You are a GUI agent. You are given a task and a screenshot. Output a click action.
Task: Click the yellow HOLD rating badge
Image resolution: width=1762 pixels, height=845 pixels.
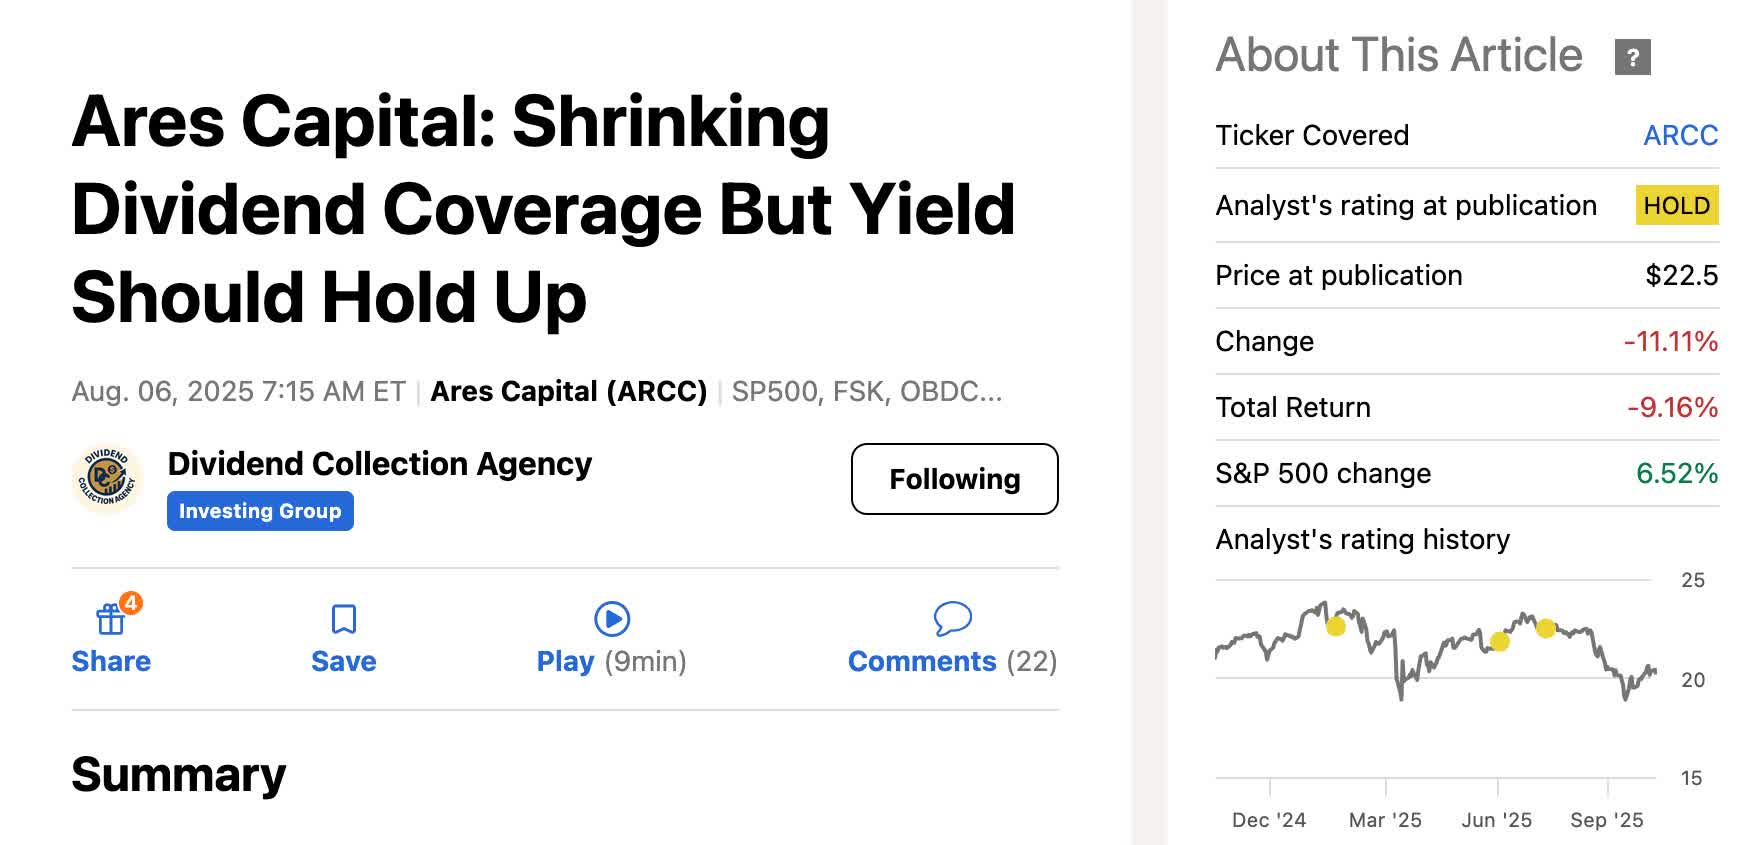coord(1676,205)
